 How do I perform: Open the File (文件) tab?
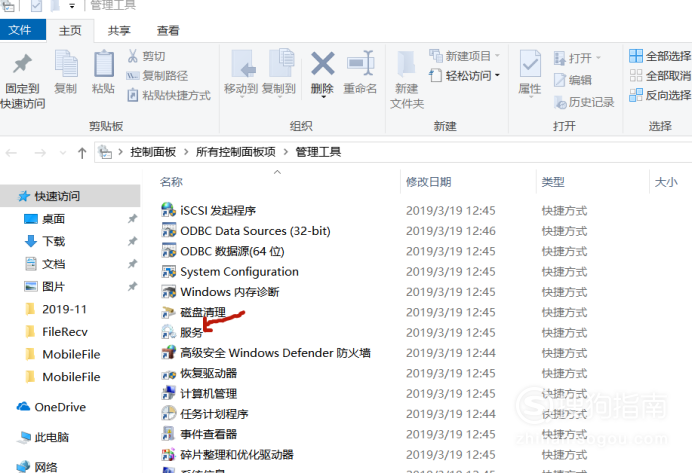click(21, 30)
